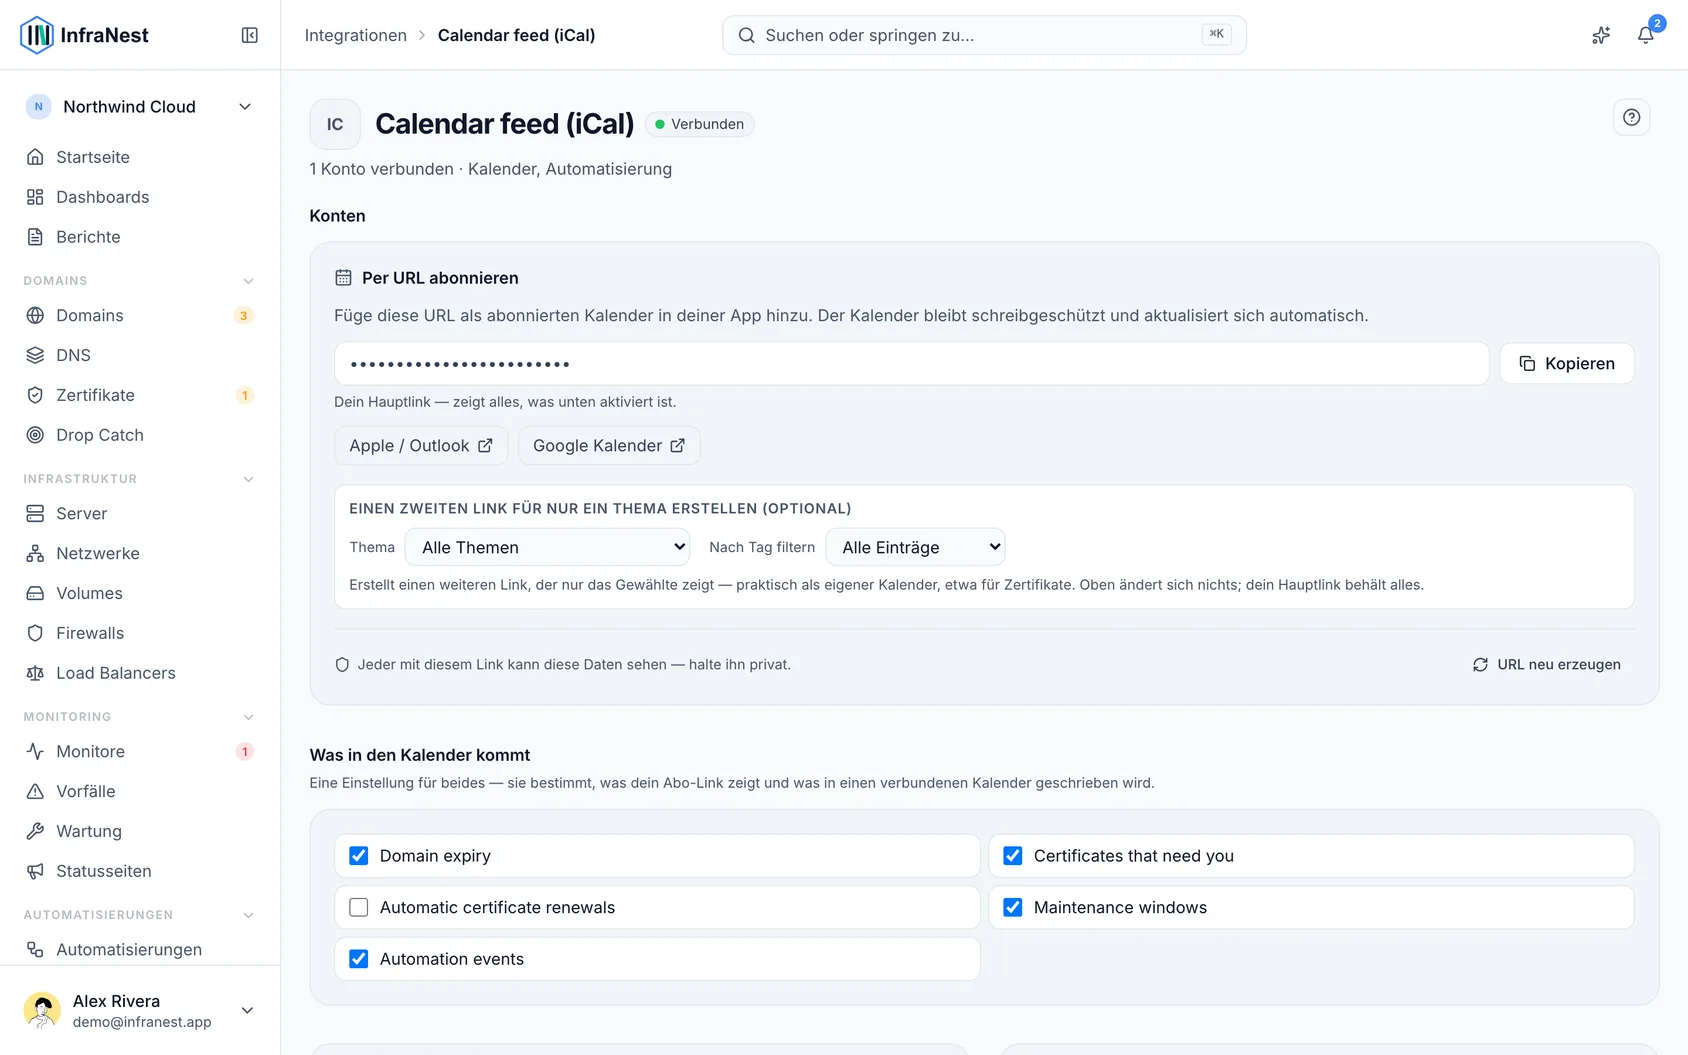Click the InfraNest logo
1688x1055 pixels.
[84, 35]
